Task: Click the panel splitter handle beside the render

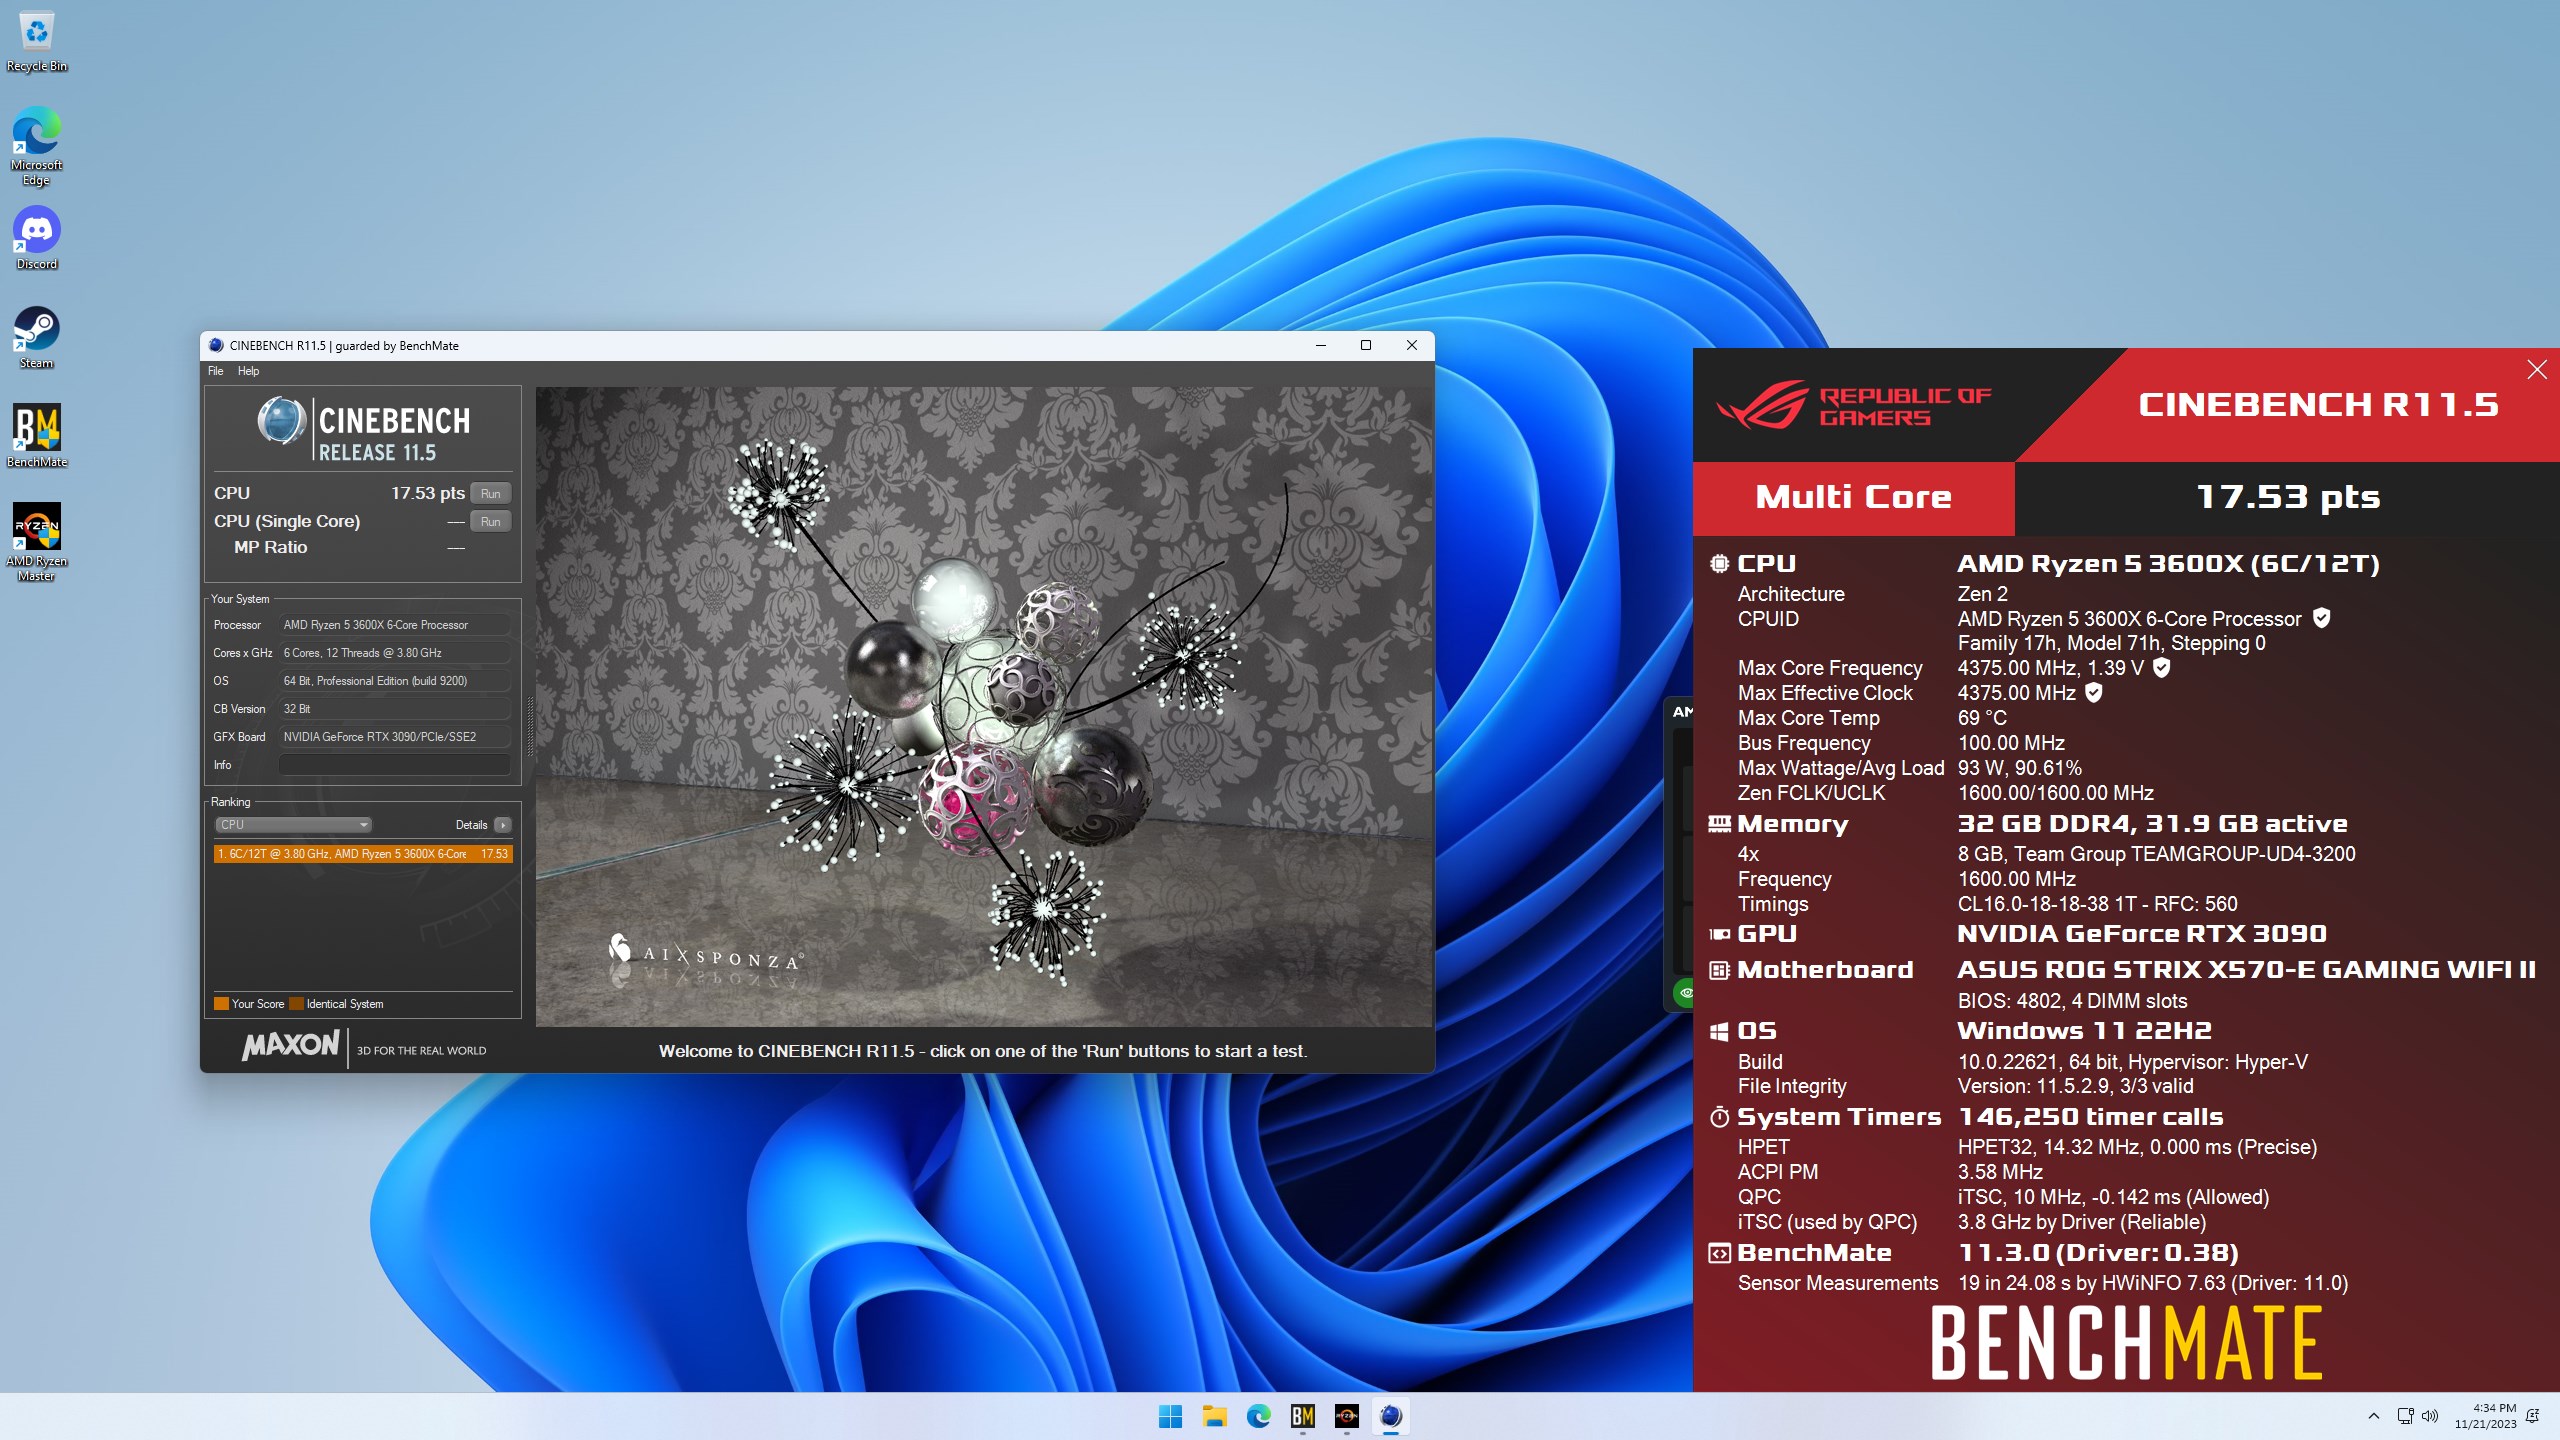Action: [529, 726]
